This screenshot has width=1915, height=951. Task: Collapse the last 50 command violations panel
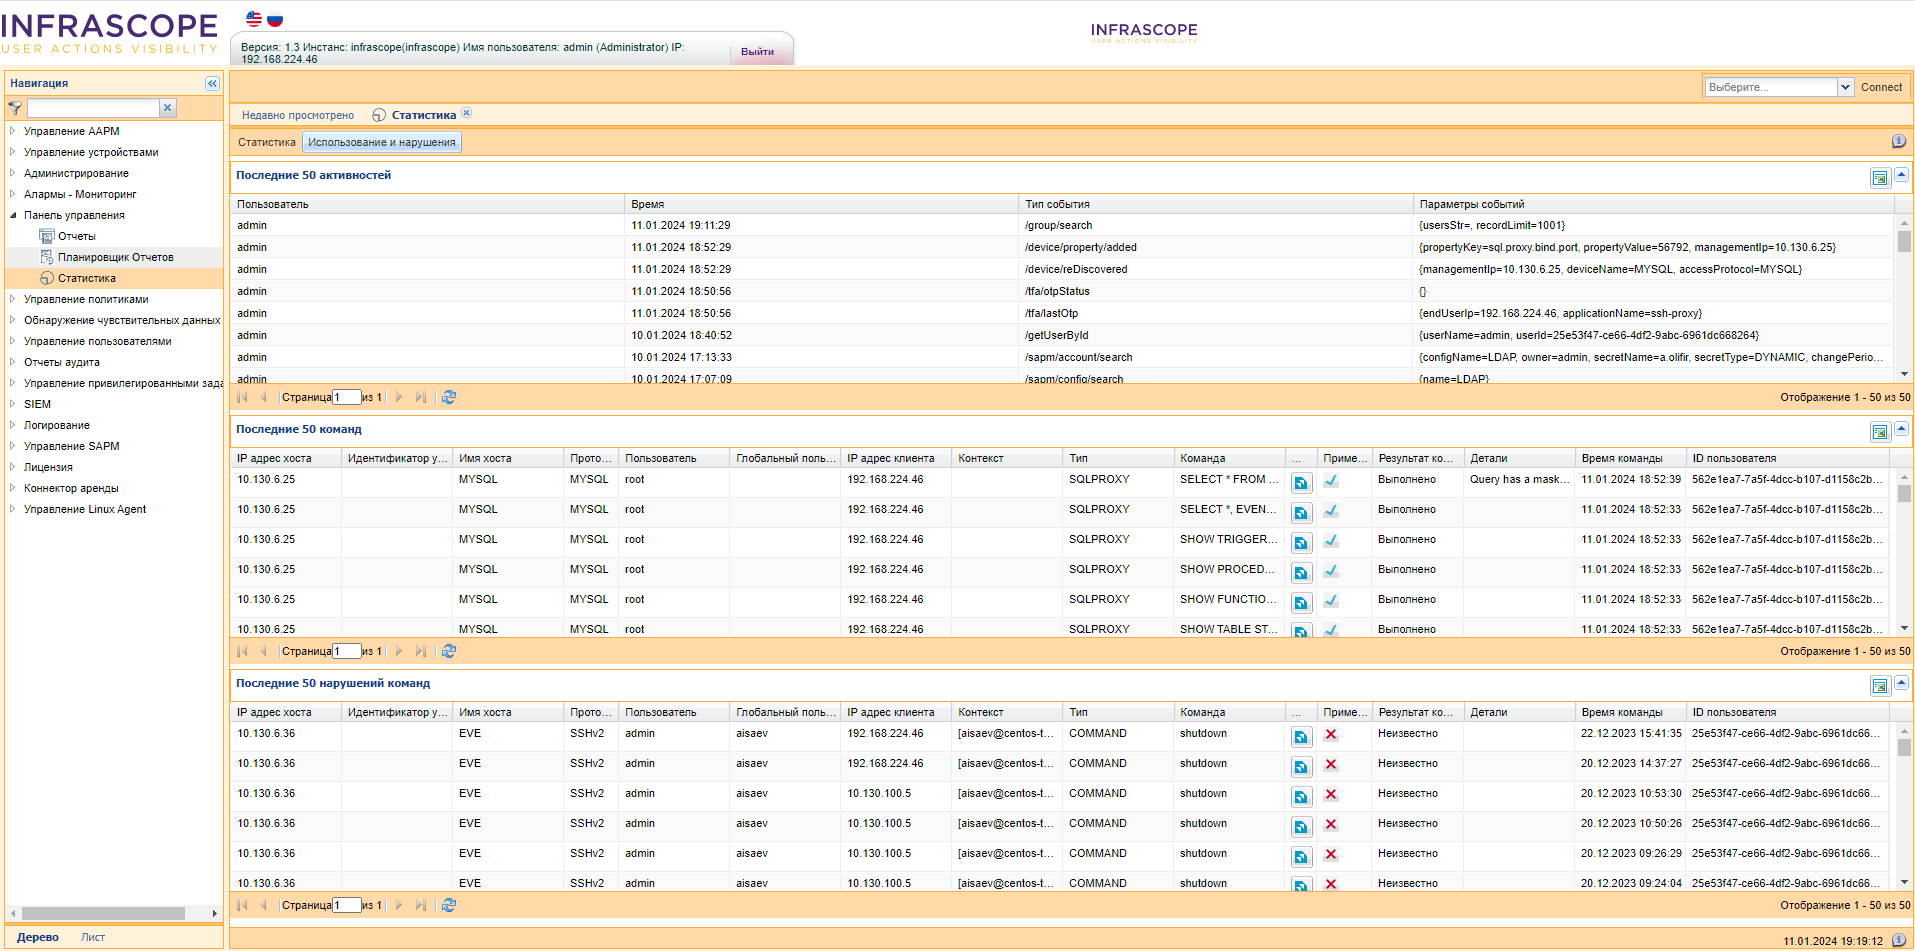pyautogui.click(x=1901, y=684)
